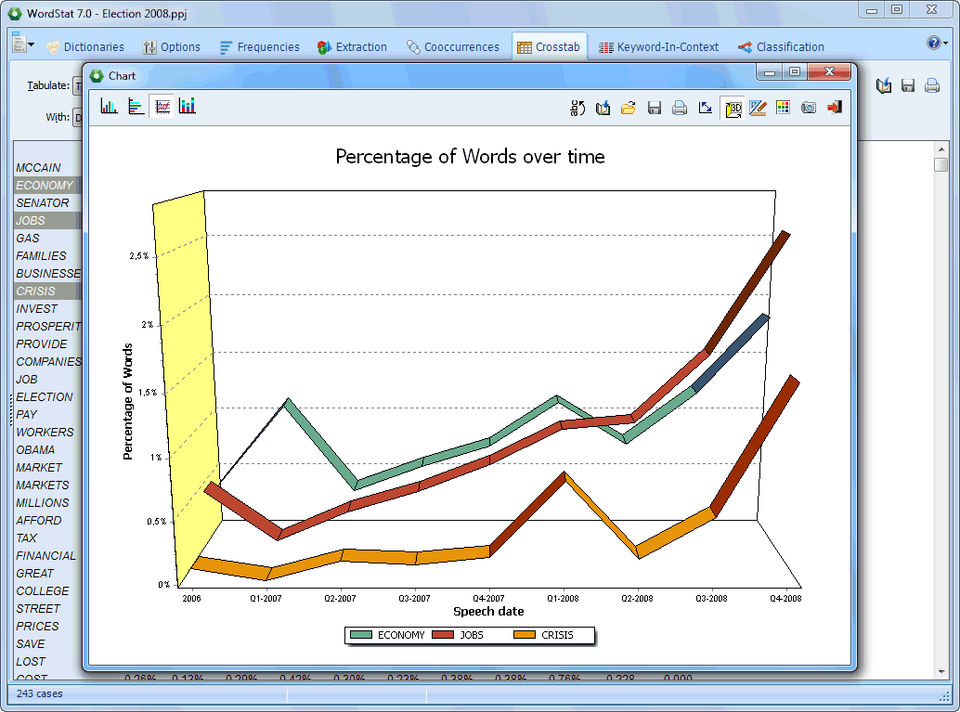Click the main window print icon
Screen dimensions: 960x712
pyautogui.click(x=932, y=86)
